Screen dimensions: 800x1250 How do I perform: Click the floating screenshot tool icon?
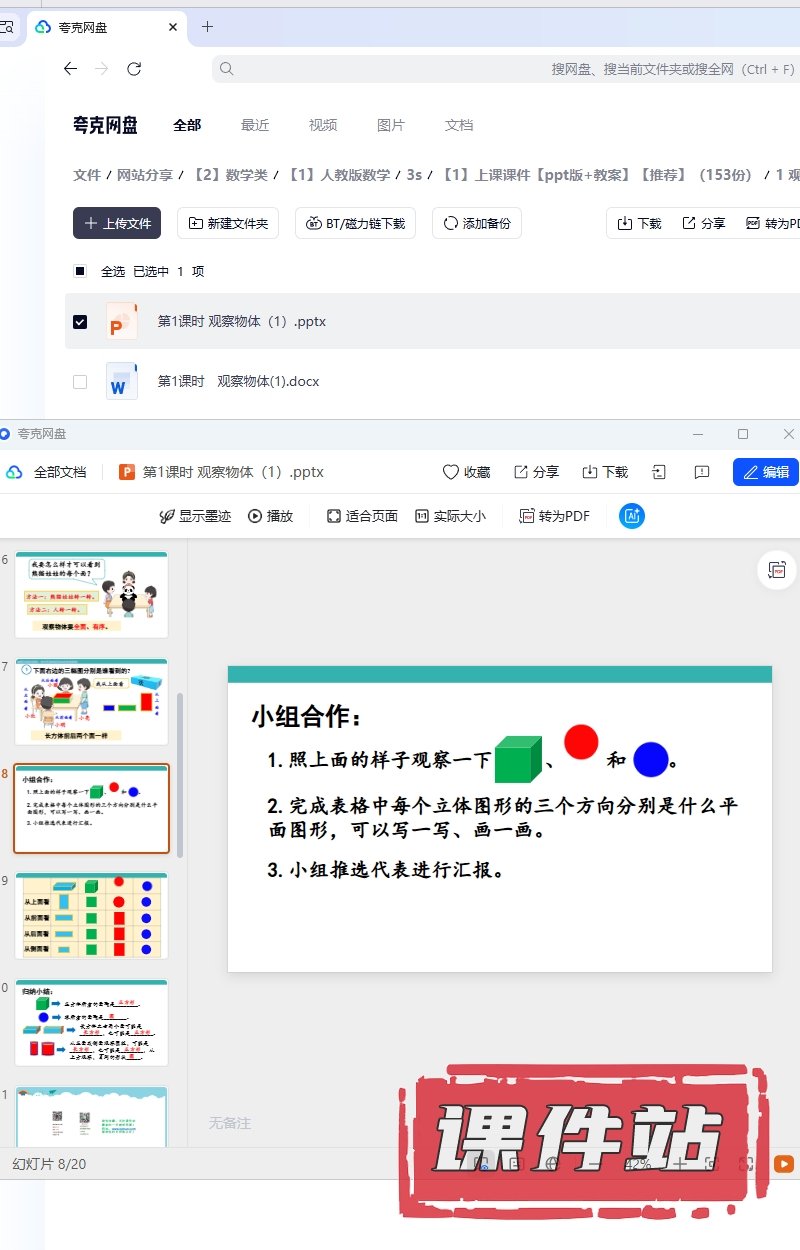(777, 570)
